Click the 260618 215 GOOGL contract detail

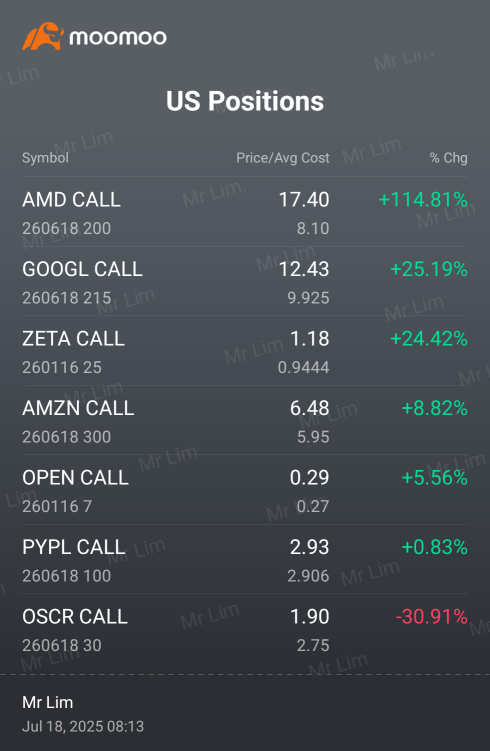pos(67,298)
